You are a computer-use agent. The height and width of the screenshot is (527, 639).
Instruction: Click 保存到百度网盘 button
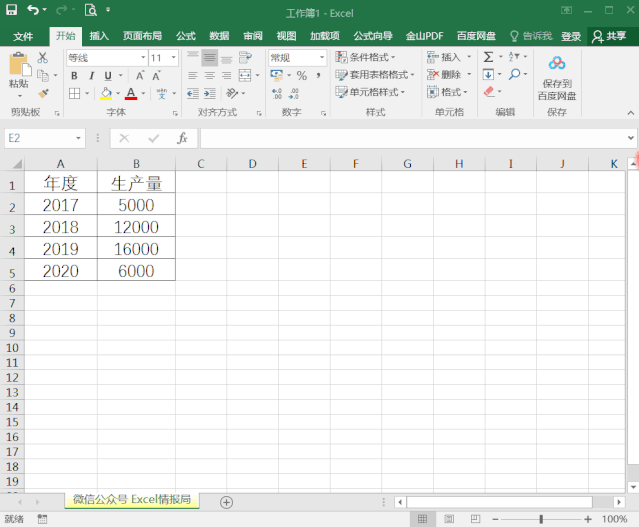point(557,78)
